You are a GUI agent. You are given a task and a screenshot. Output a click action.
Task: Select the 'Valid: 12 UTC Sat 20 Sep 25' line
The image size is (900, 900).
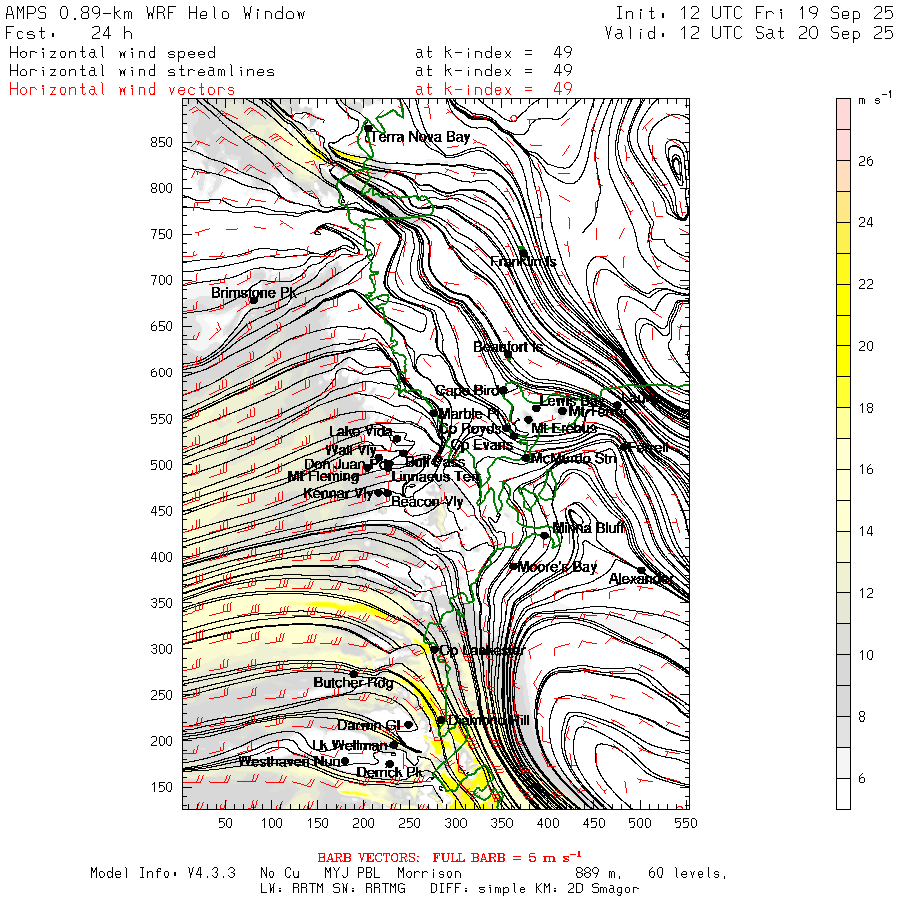(748, 33)
